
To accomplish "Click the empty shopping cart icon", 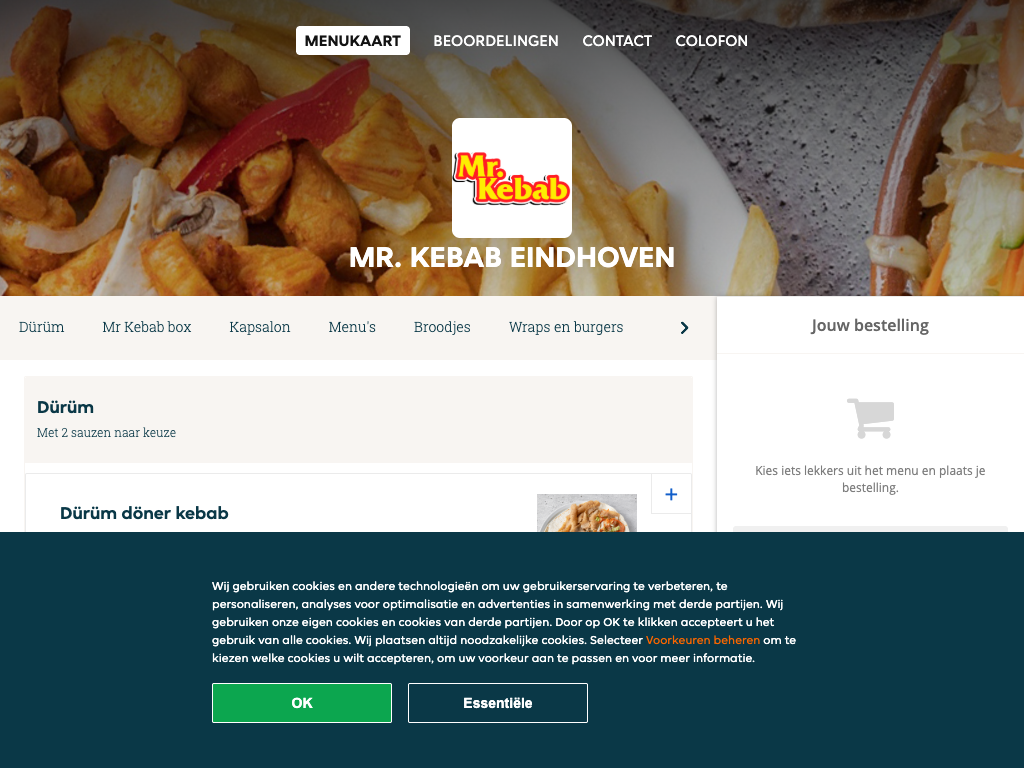I will [x=871, y=418].
